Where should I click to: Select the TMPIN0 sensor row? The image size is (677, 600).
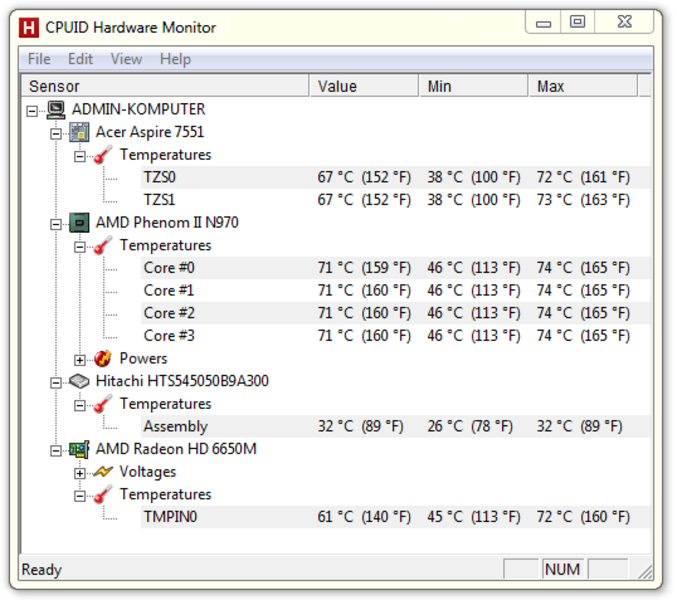(x=395, y=517)
